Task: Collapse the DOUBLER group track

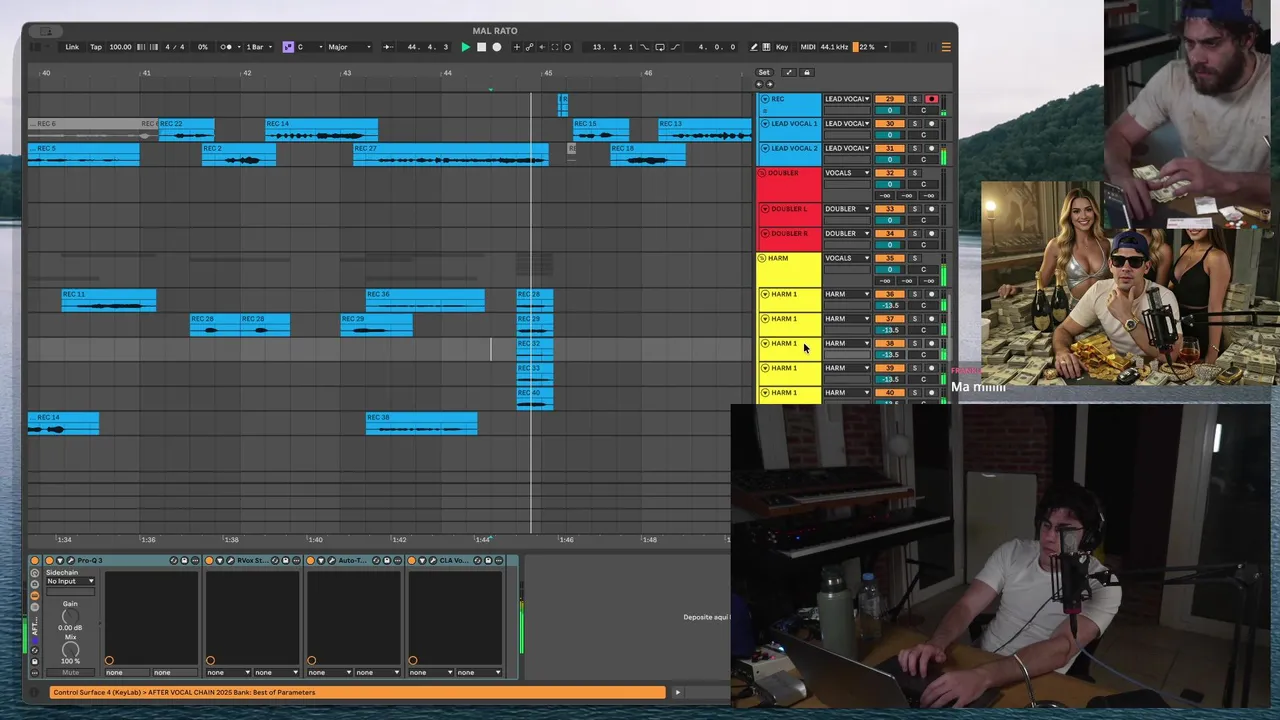Action: pyautogui.click(x=762, y=173)
